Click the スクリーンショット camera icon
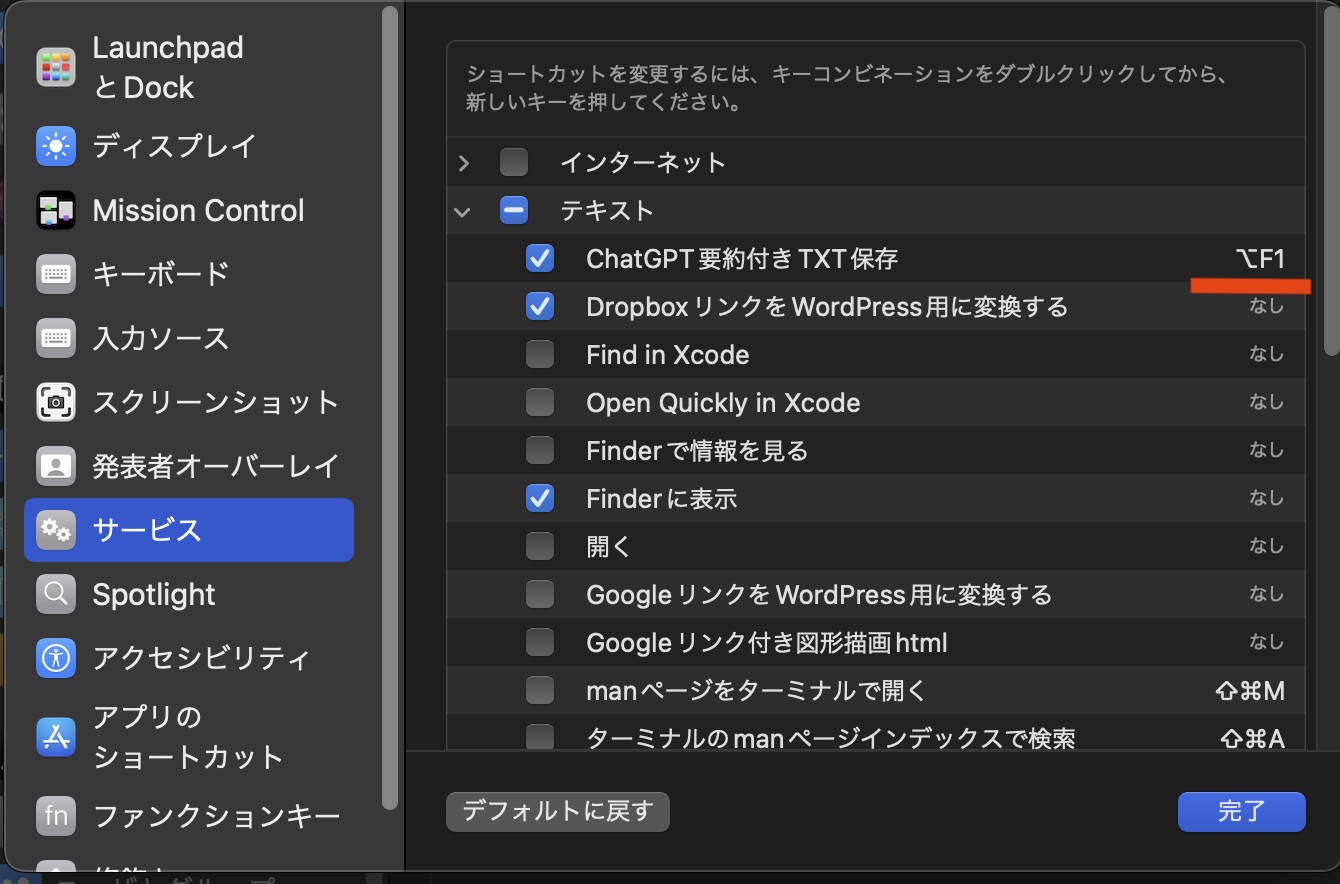Image resolution: width=1340 pixels, height=884 pixels. [56, 402]
